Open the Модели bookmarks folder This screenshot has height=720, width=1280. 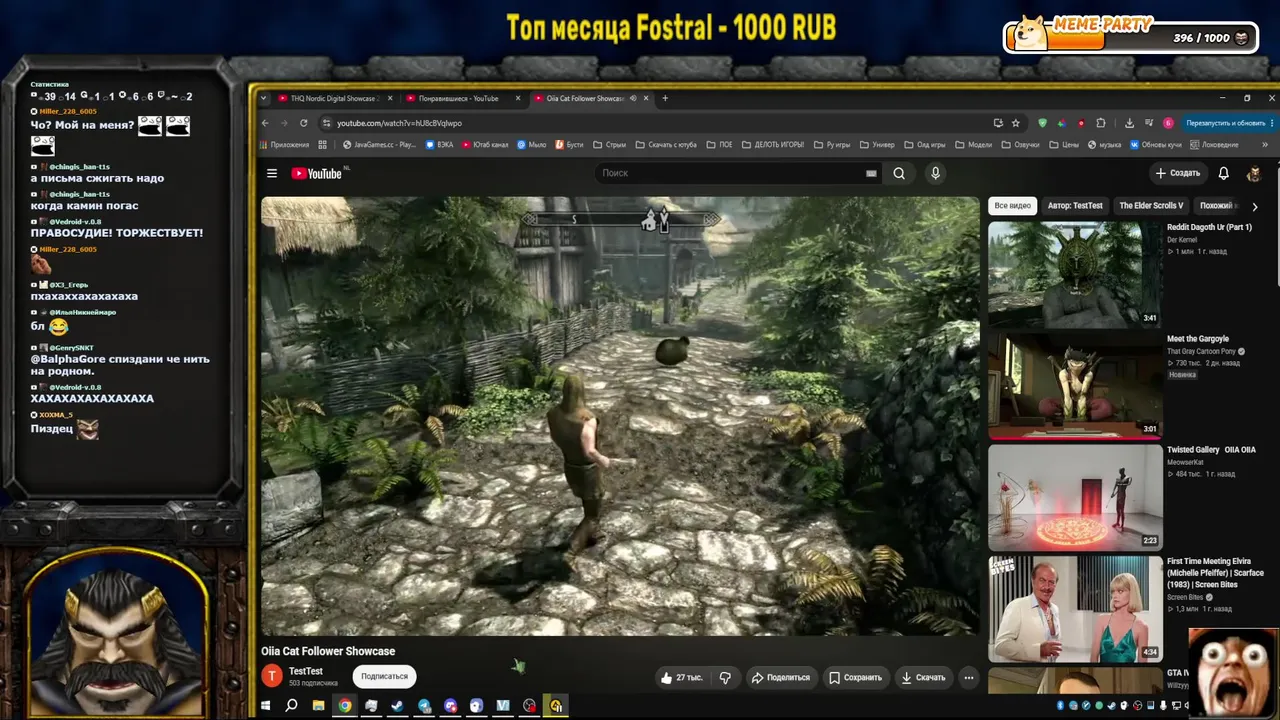click(973, 145)
